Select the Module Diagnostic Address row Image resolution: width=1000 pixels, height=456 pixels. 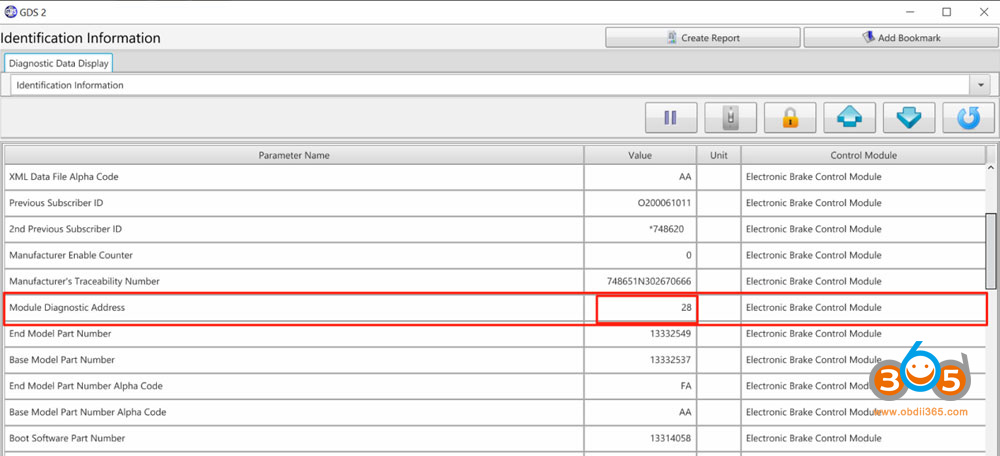294,308
